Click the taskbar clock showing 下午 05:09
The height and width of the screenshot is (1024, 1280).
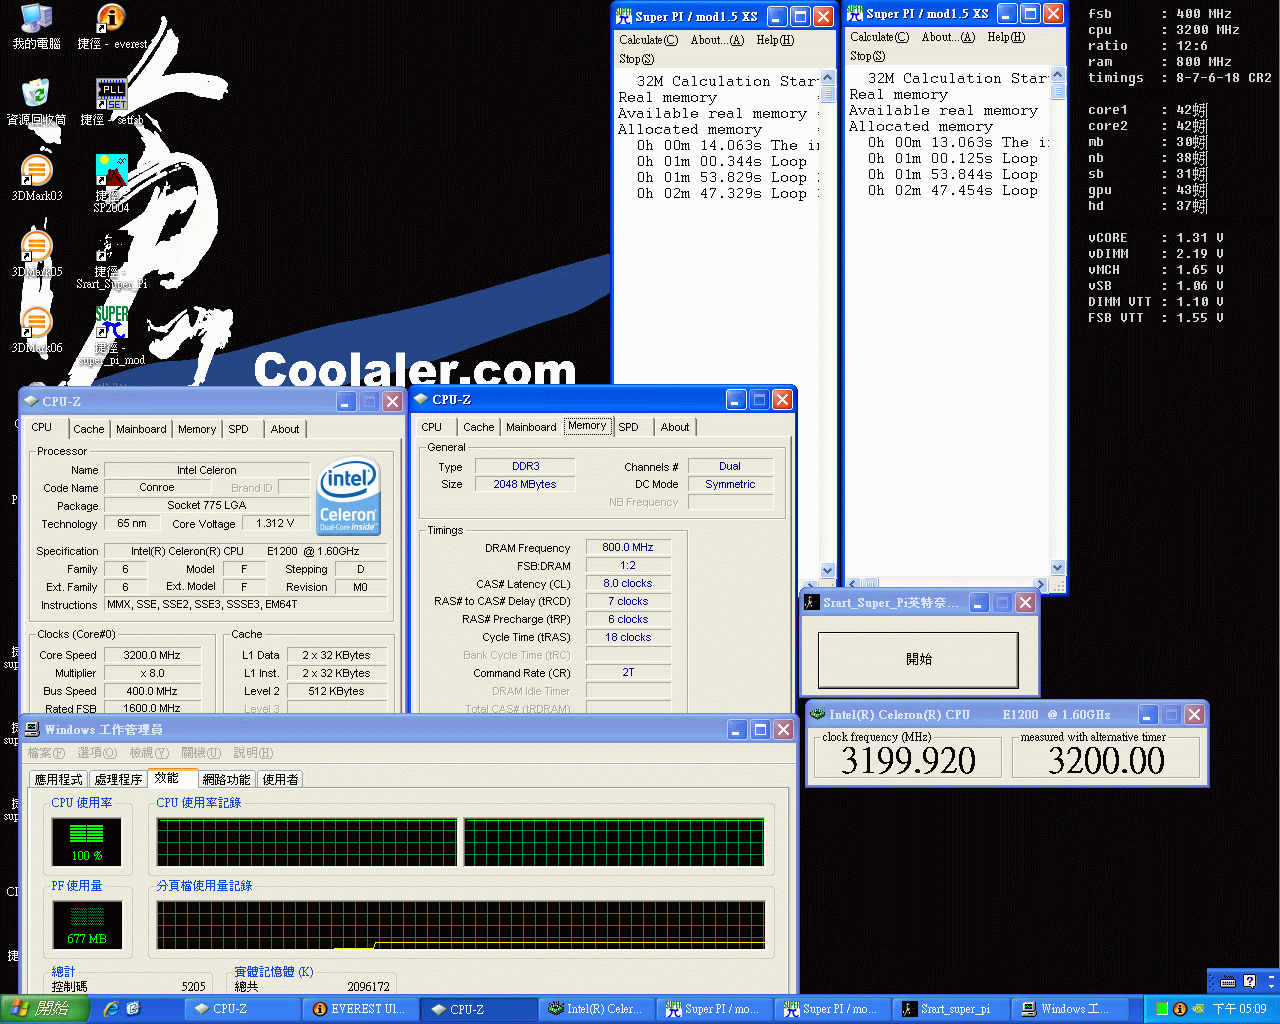click(x=1239, y=1009)
